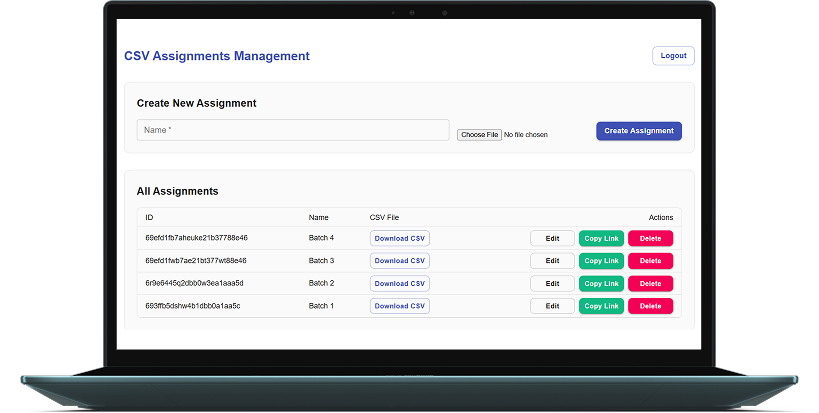819x413 pixels.
Task: Click the ID cell of Batch 2 row
Action: (194, 283)
